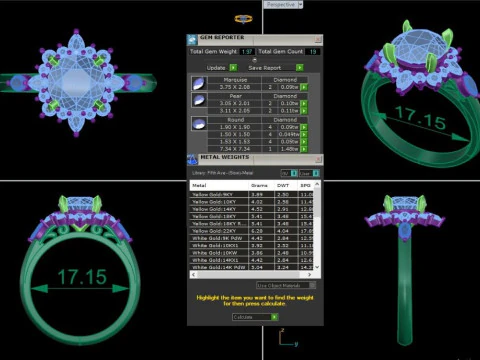Click the metal list scroll down arrow
Viewport: 480px width, 360px height.
317,267
